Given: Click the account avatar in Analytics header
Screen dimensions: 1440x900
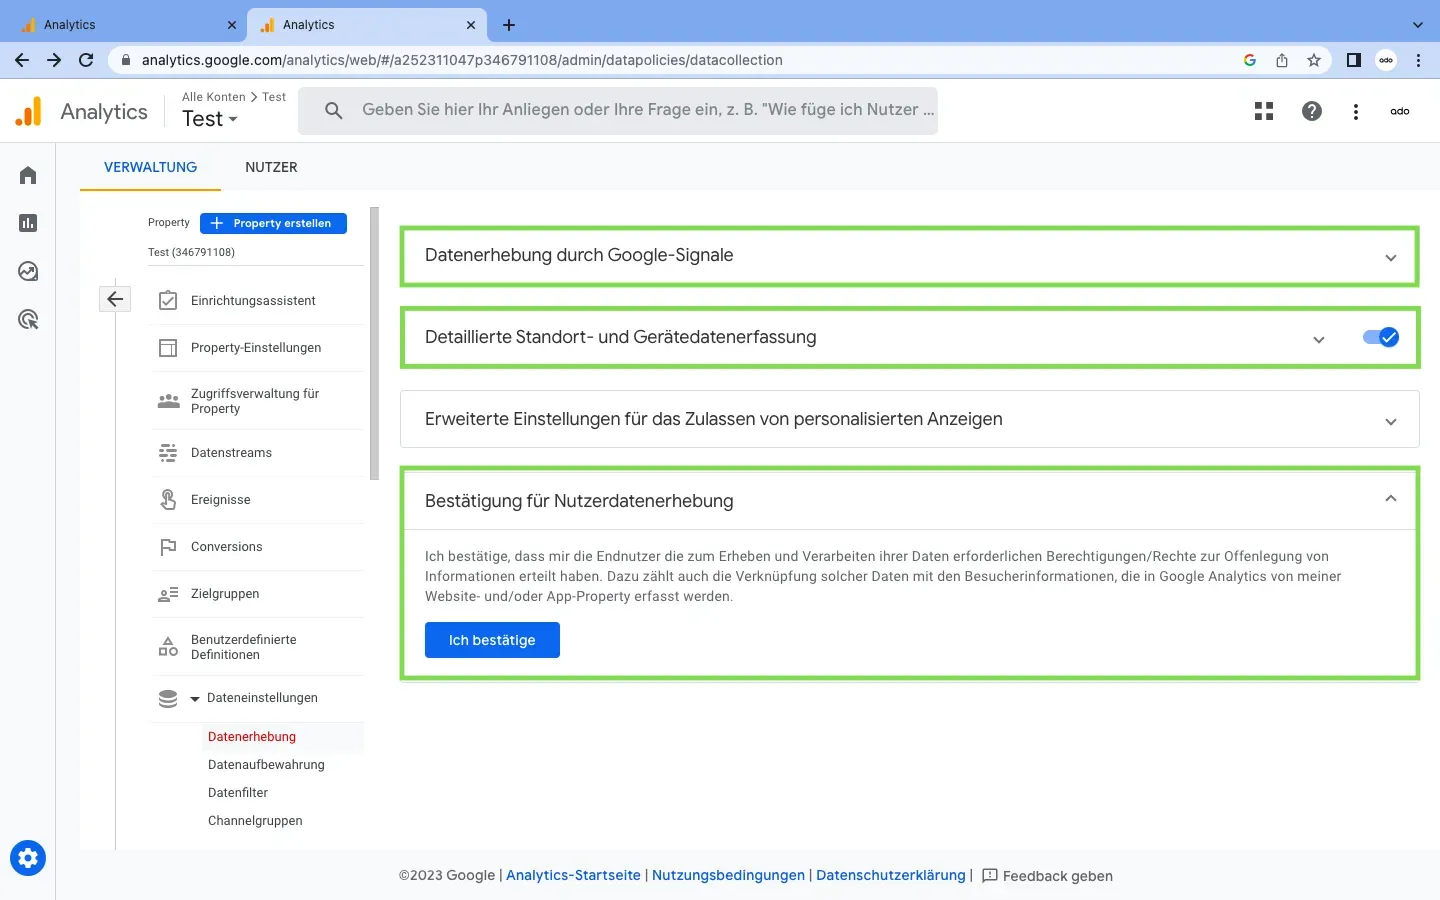Looking at the screenshot, I should pyautogui.click(x=1400, y=111).
